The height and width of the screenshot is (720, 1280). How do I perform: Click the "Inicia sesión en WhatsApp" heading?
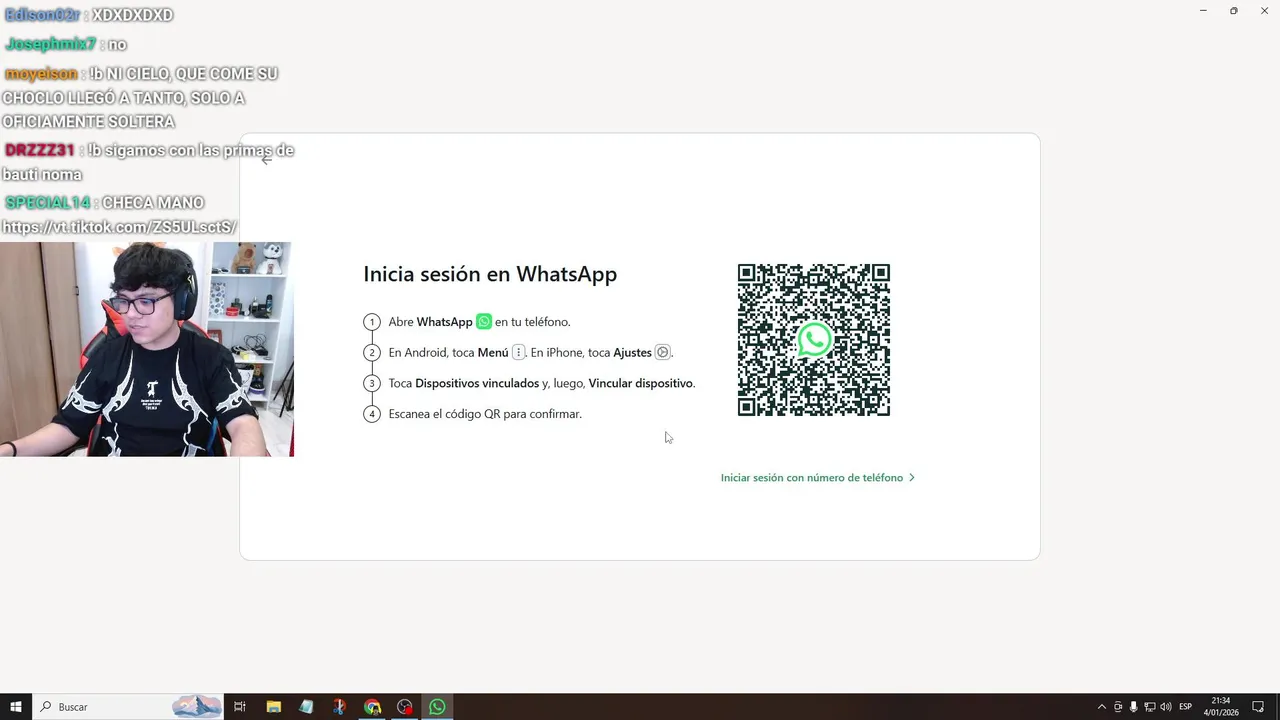tap(490, 274)
